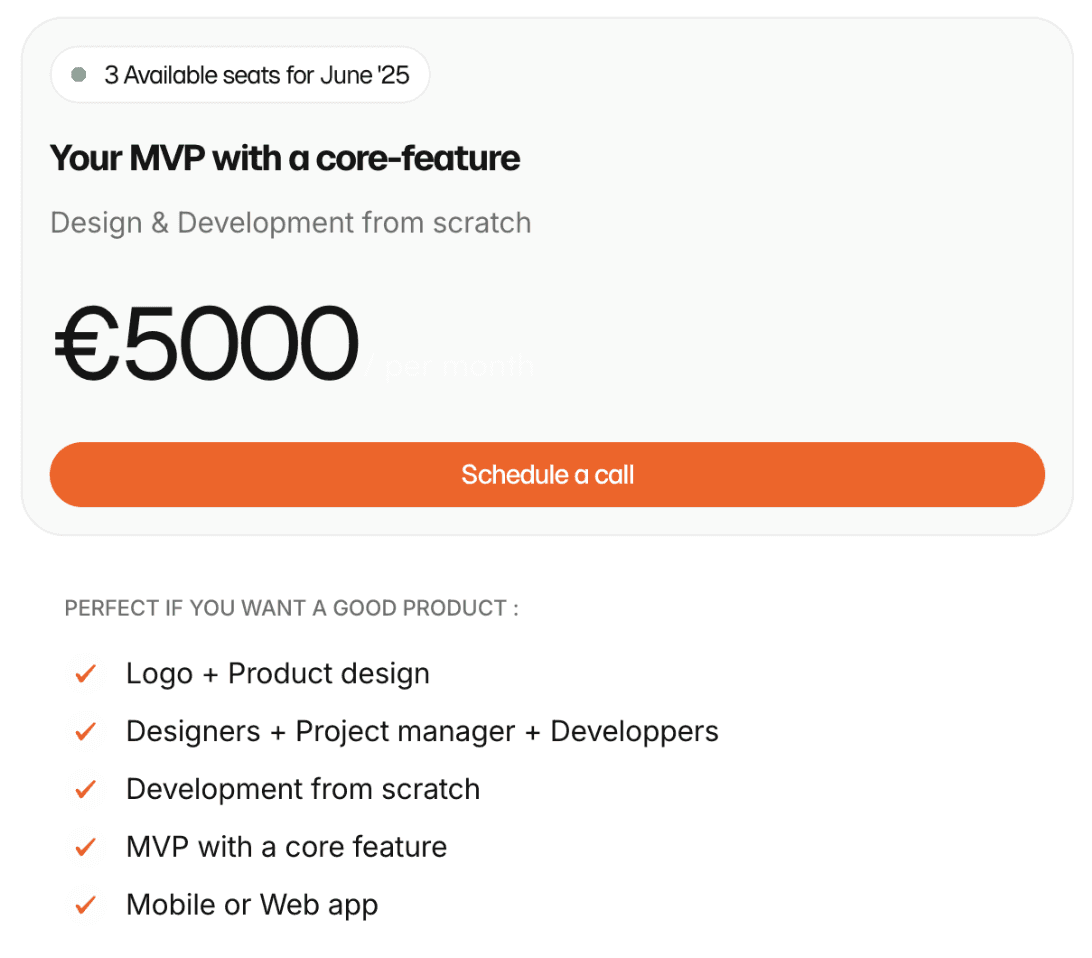1092x958 pixels.
Task: Click checkmark beside MVP with a core feature
Action: [x=86, y=847]
